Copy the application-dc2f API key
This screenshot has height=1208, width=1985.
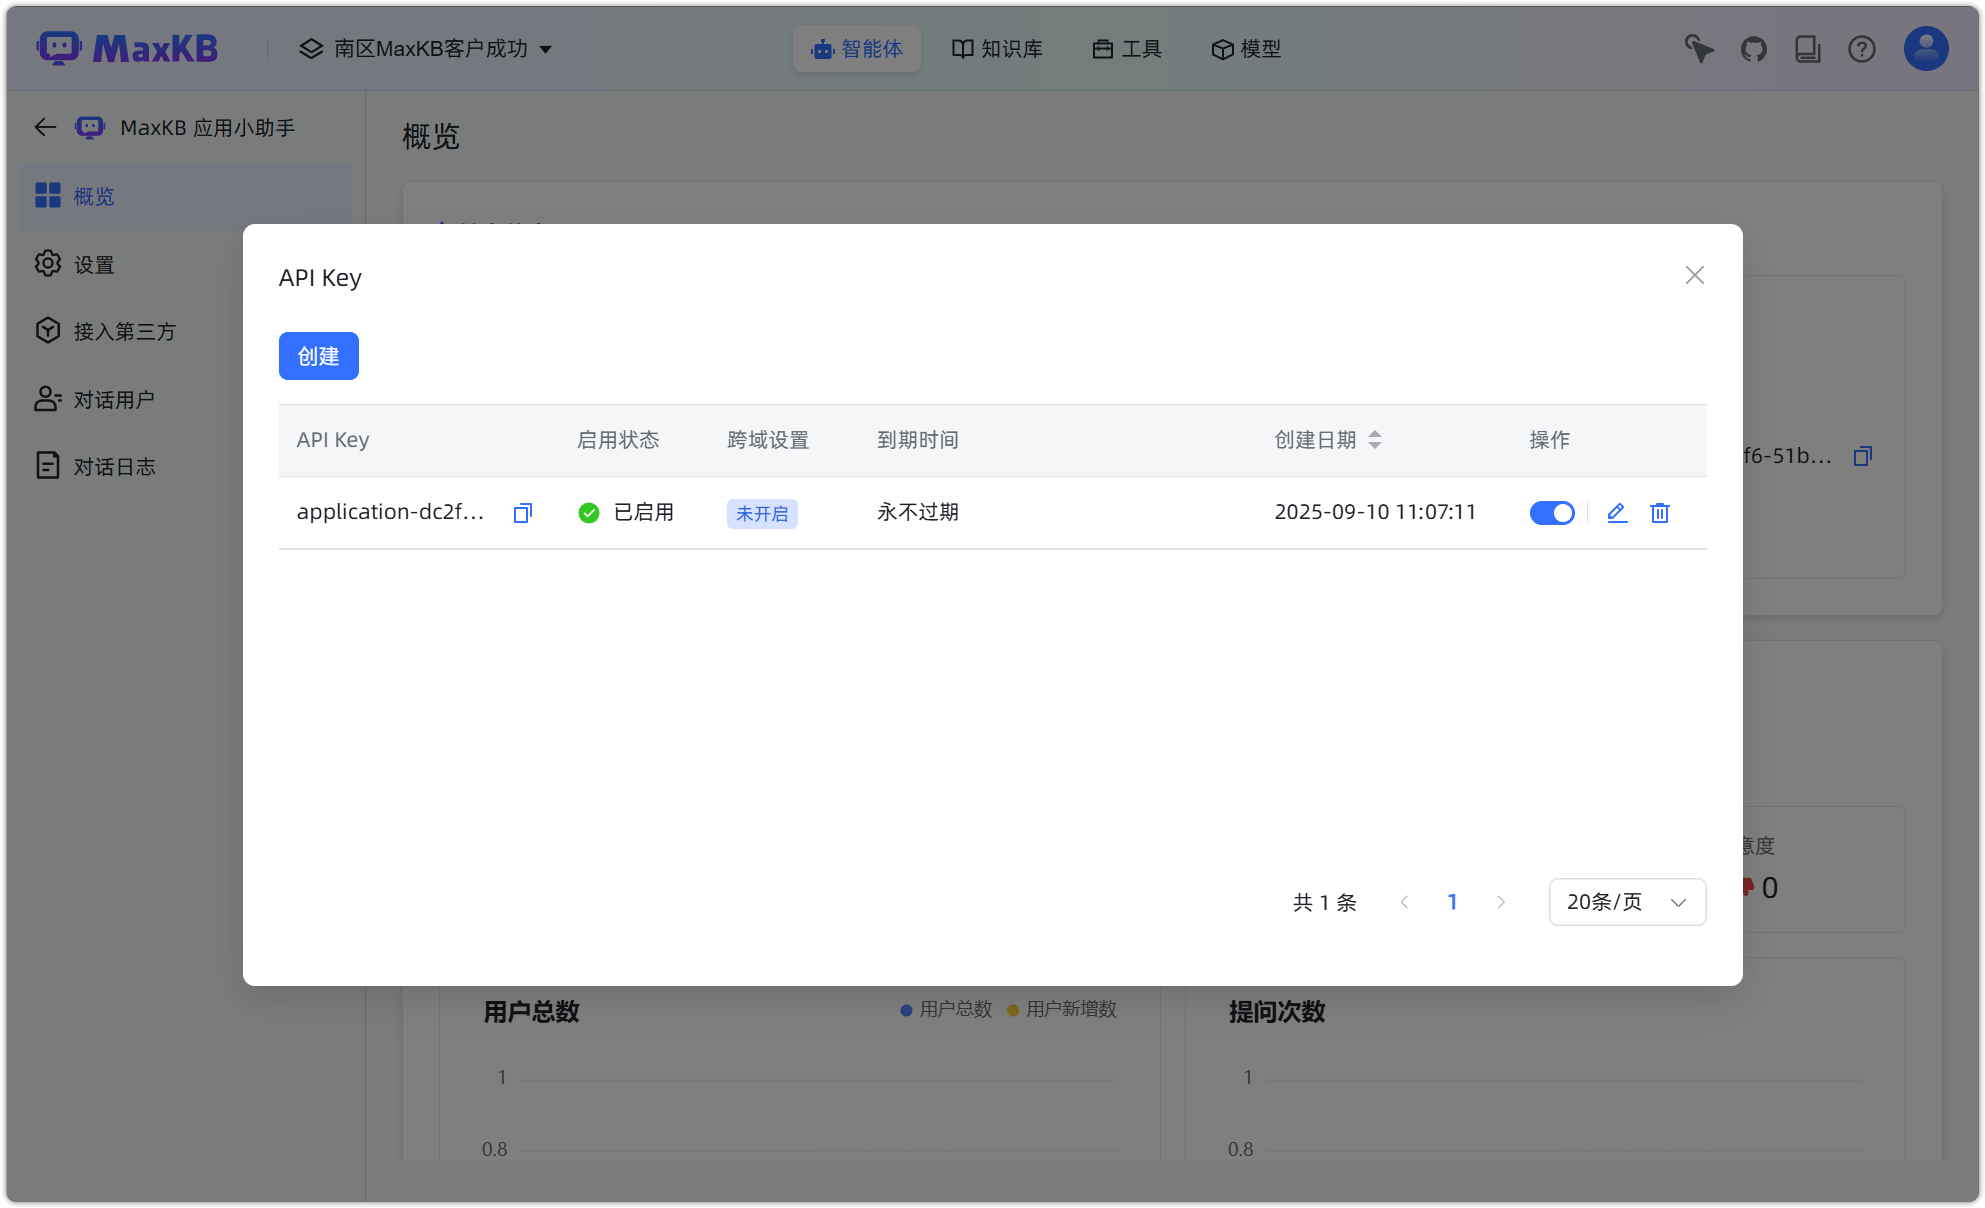point(522,513)
